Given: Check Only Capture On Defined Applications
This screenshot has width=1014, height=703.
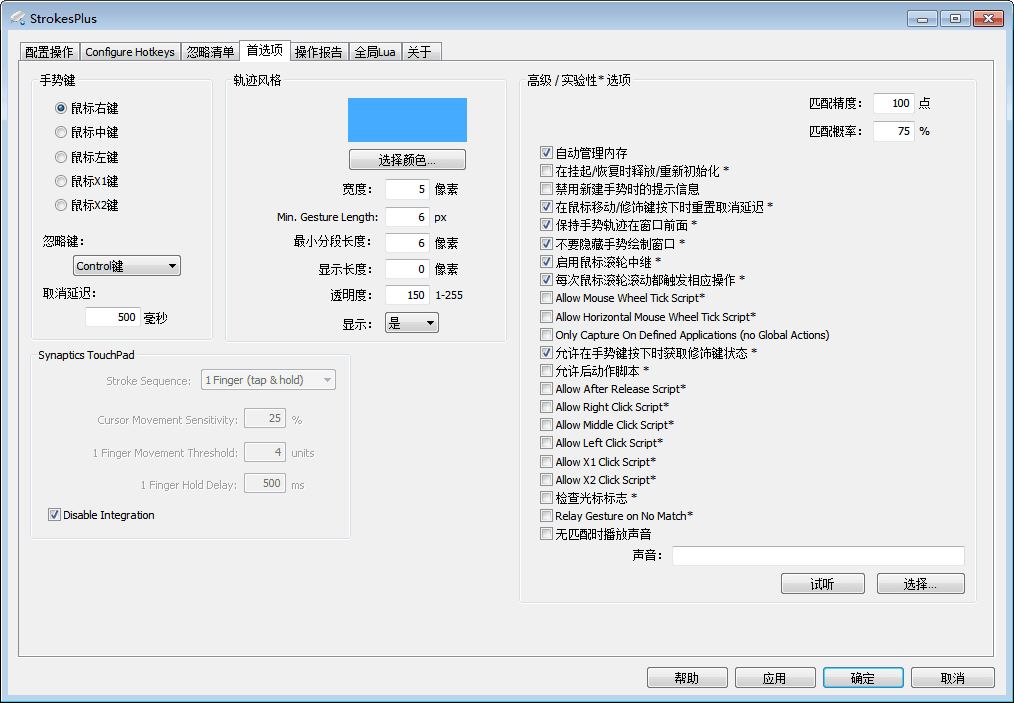Looking at the screenshot, I should tap(546, 334).
